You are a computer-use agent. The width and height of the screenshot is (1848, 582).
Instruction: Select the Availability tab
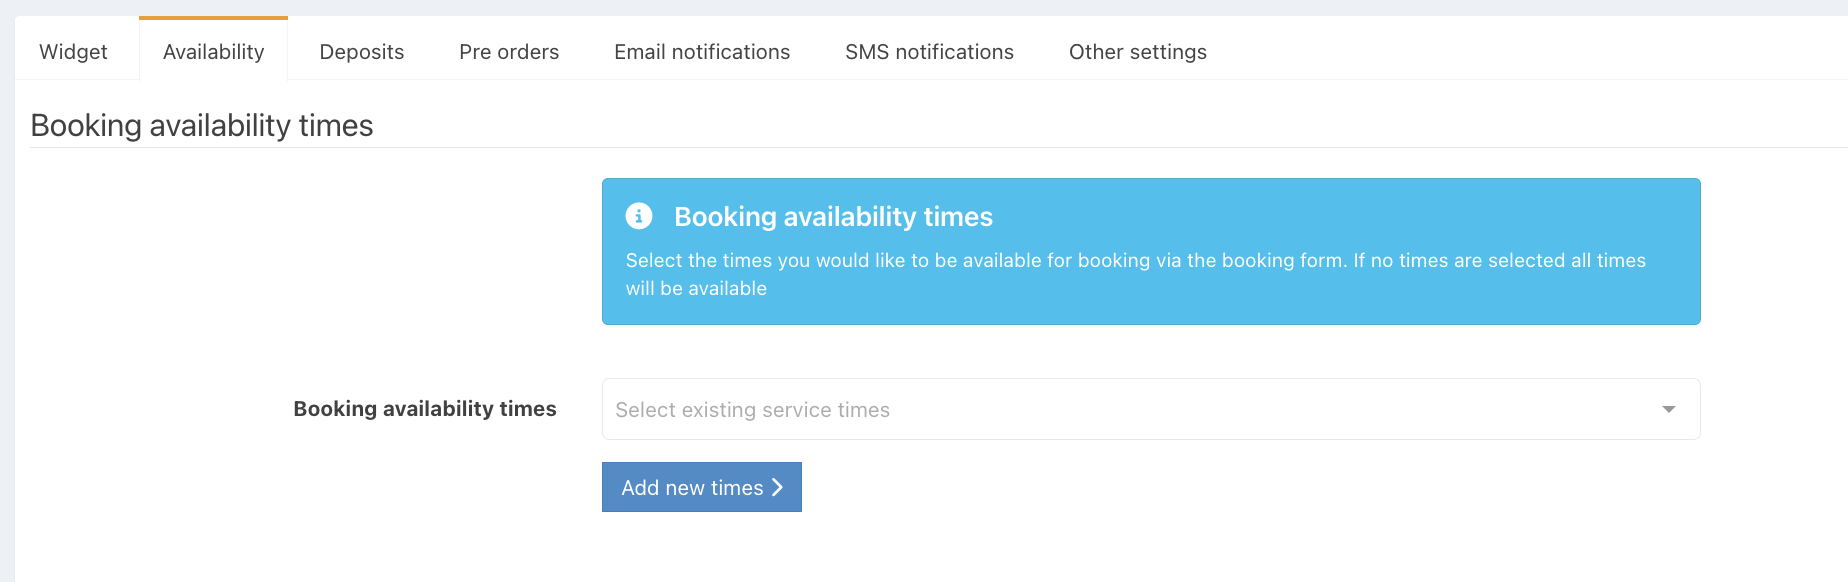click(213, 52)
